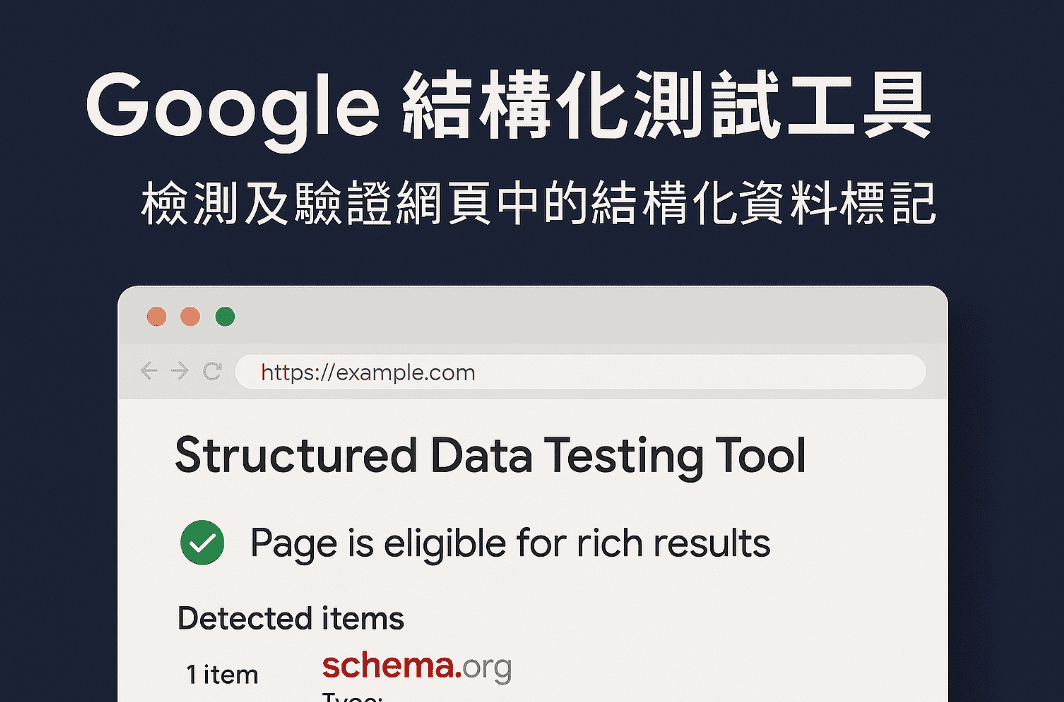Image resolution: width=1064 pixels, height=702 pixels.
Task: Open the schema.org logo link
Action: click(x=417, y=667)
